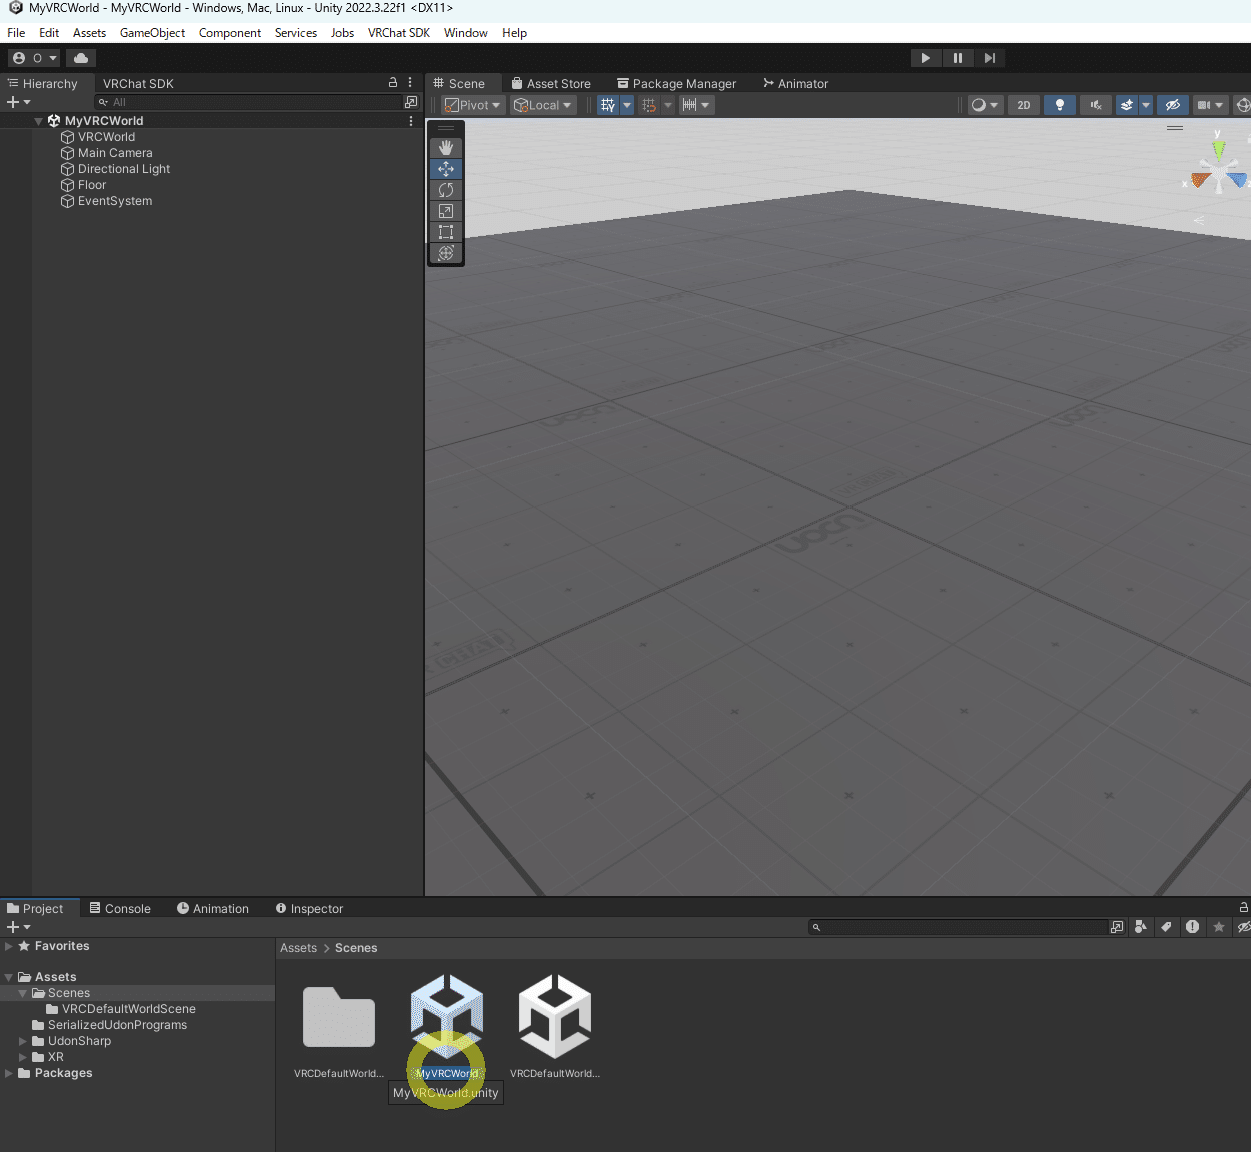1251x1152 pixels.
Task: Search by type in Project panel
Action: 1141,927
